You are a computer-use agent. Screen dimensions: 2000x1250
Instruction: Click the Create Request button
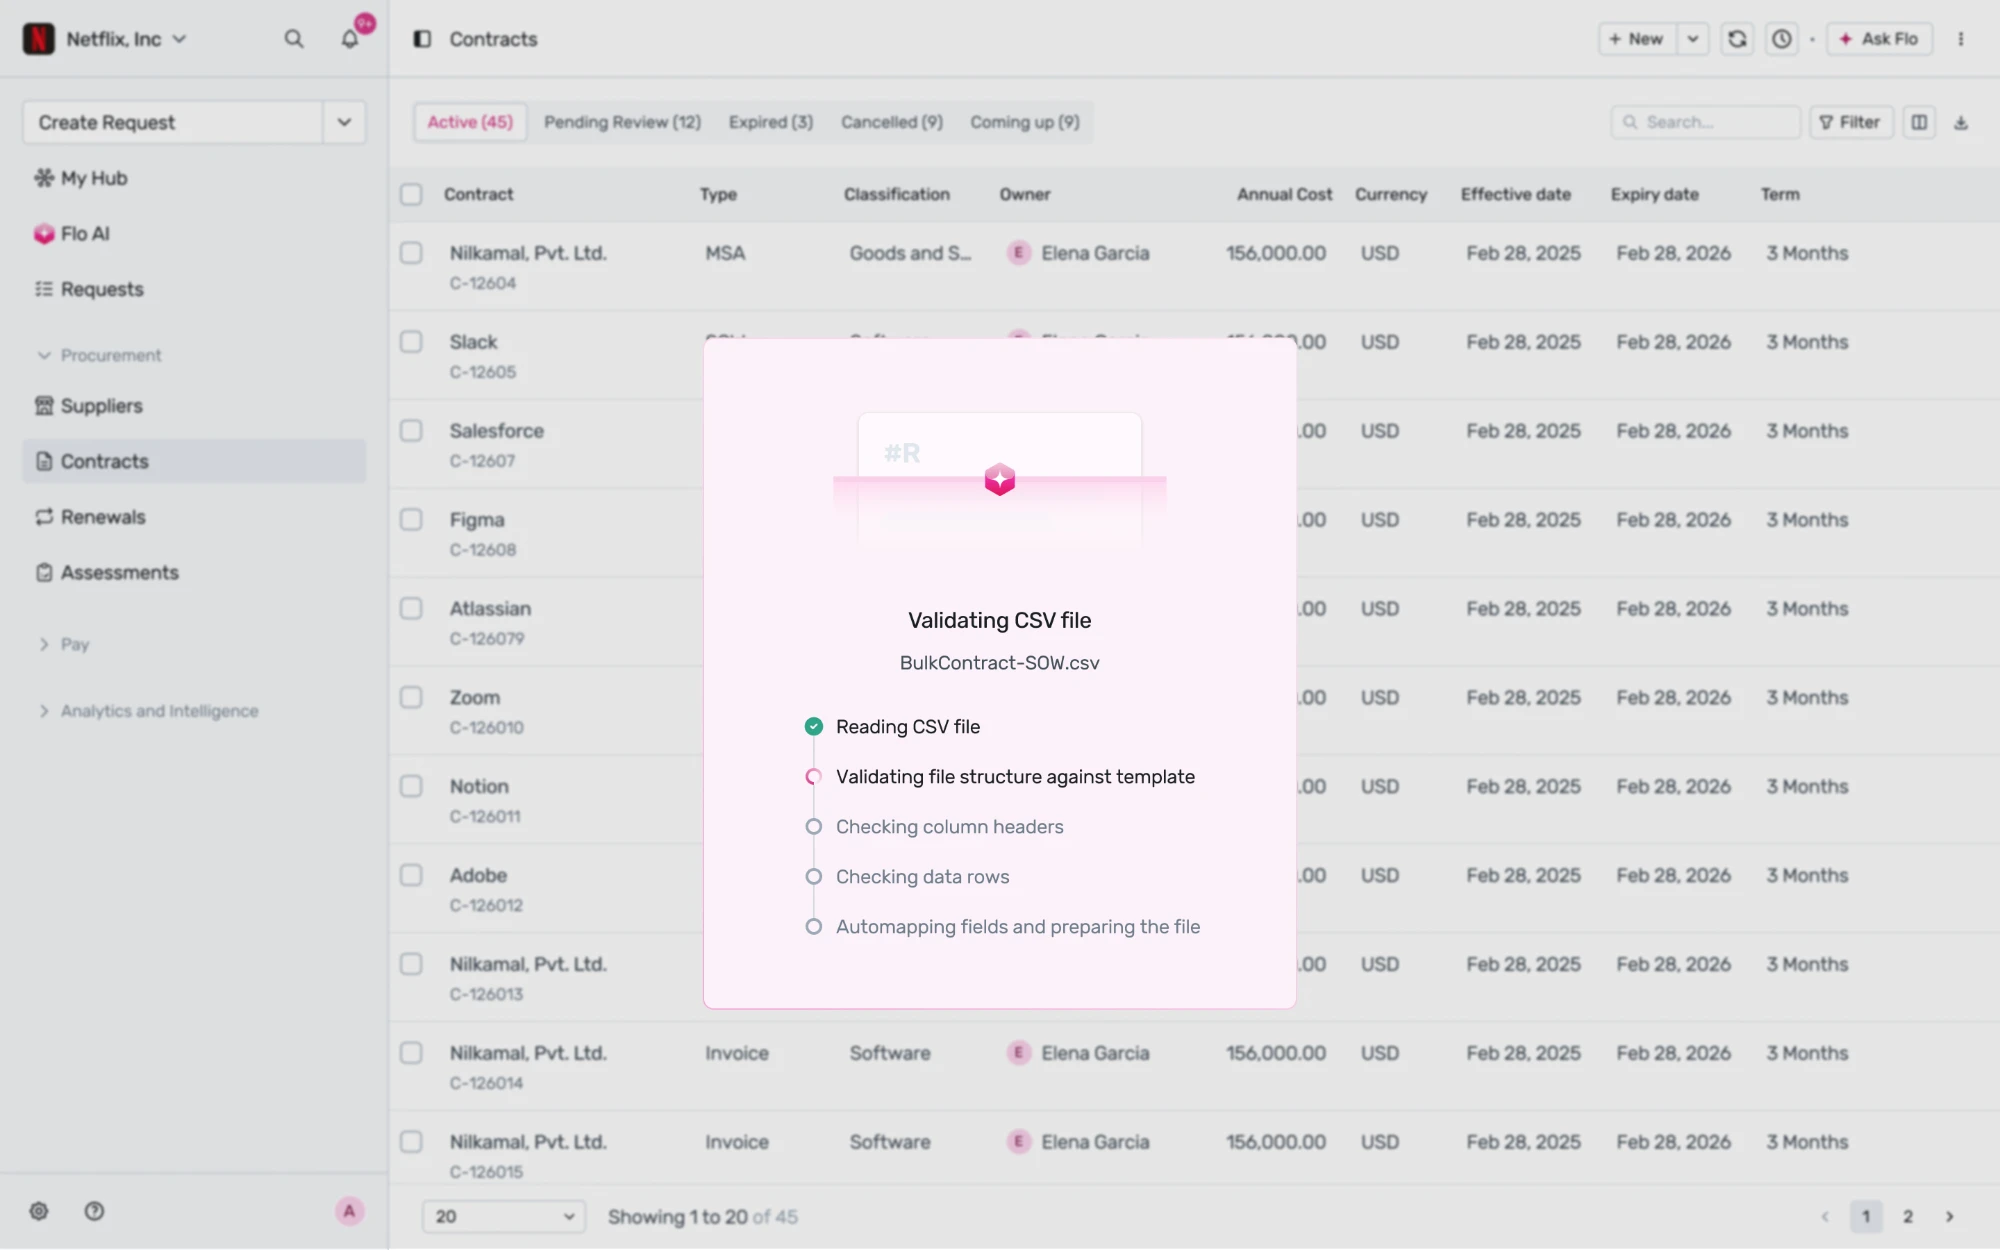(173, 122)
